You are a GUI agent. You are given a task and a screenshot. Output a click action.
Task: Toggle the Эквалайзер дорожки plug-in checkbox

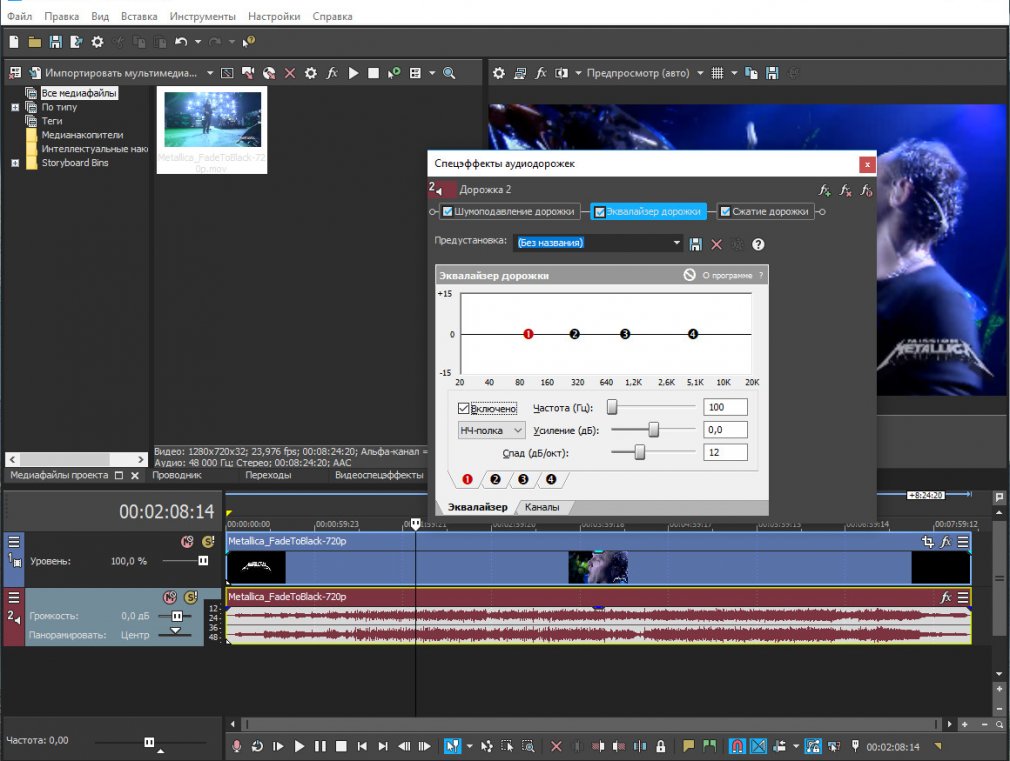(x=600, y=212)
